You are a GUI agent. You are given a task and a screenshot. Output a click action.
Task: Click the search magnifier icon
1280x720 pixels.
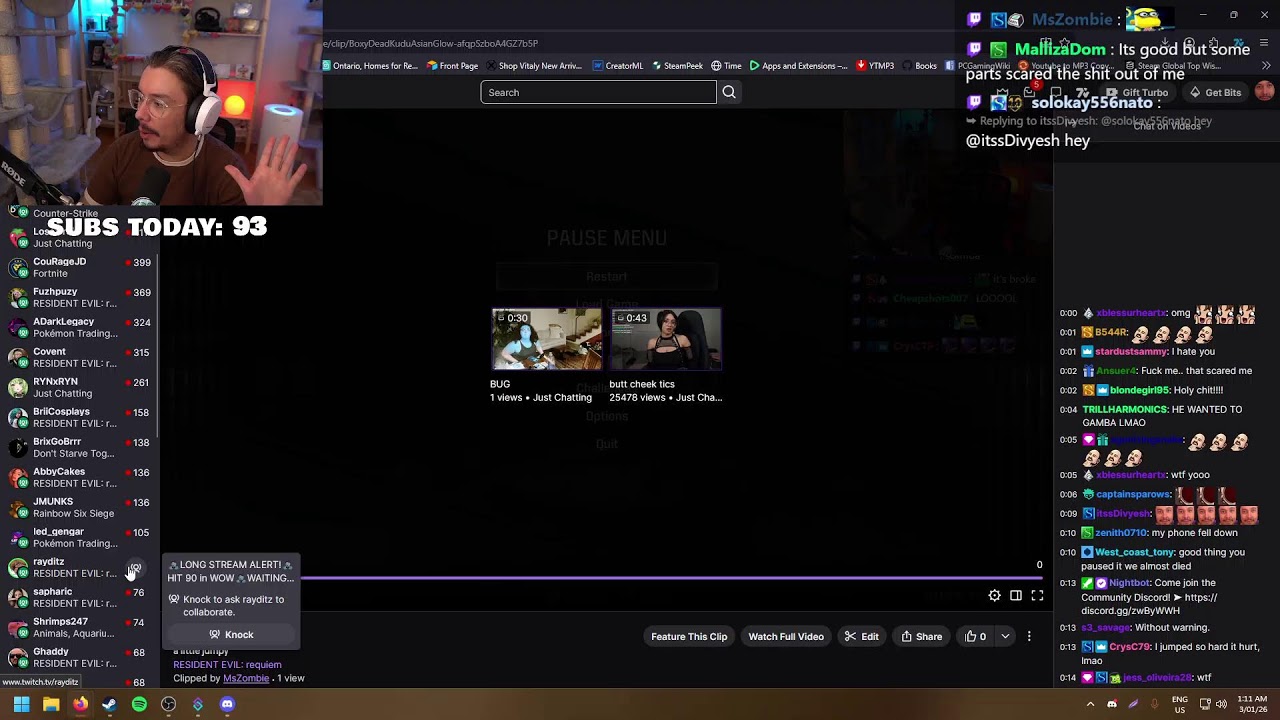pyautogui.click(x=729, y=92)
